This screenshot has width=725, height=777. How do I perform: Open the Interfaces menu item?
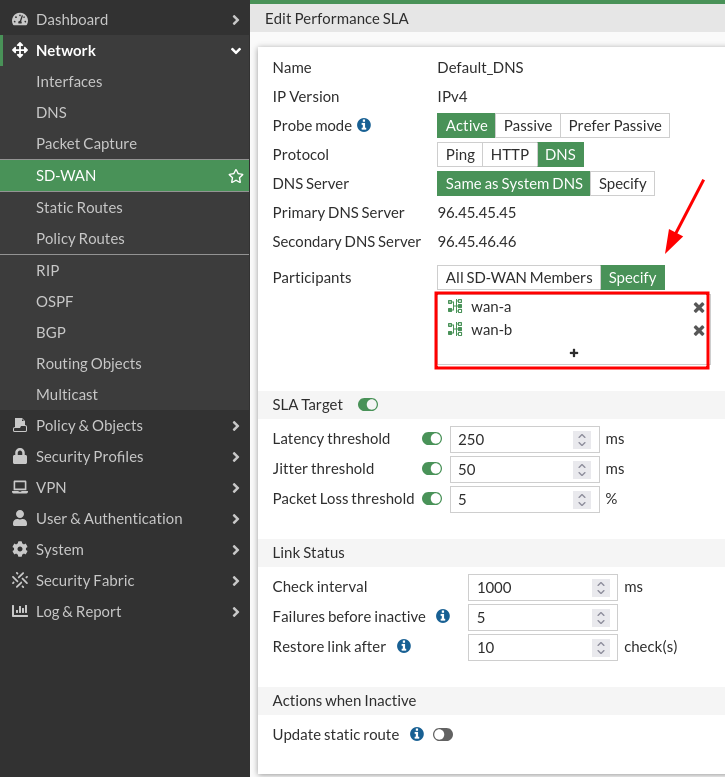(69, 82)
